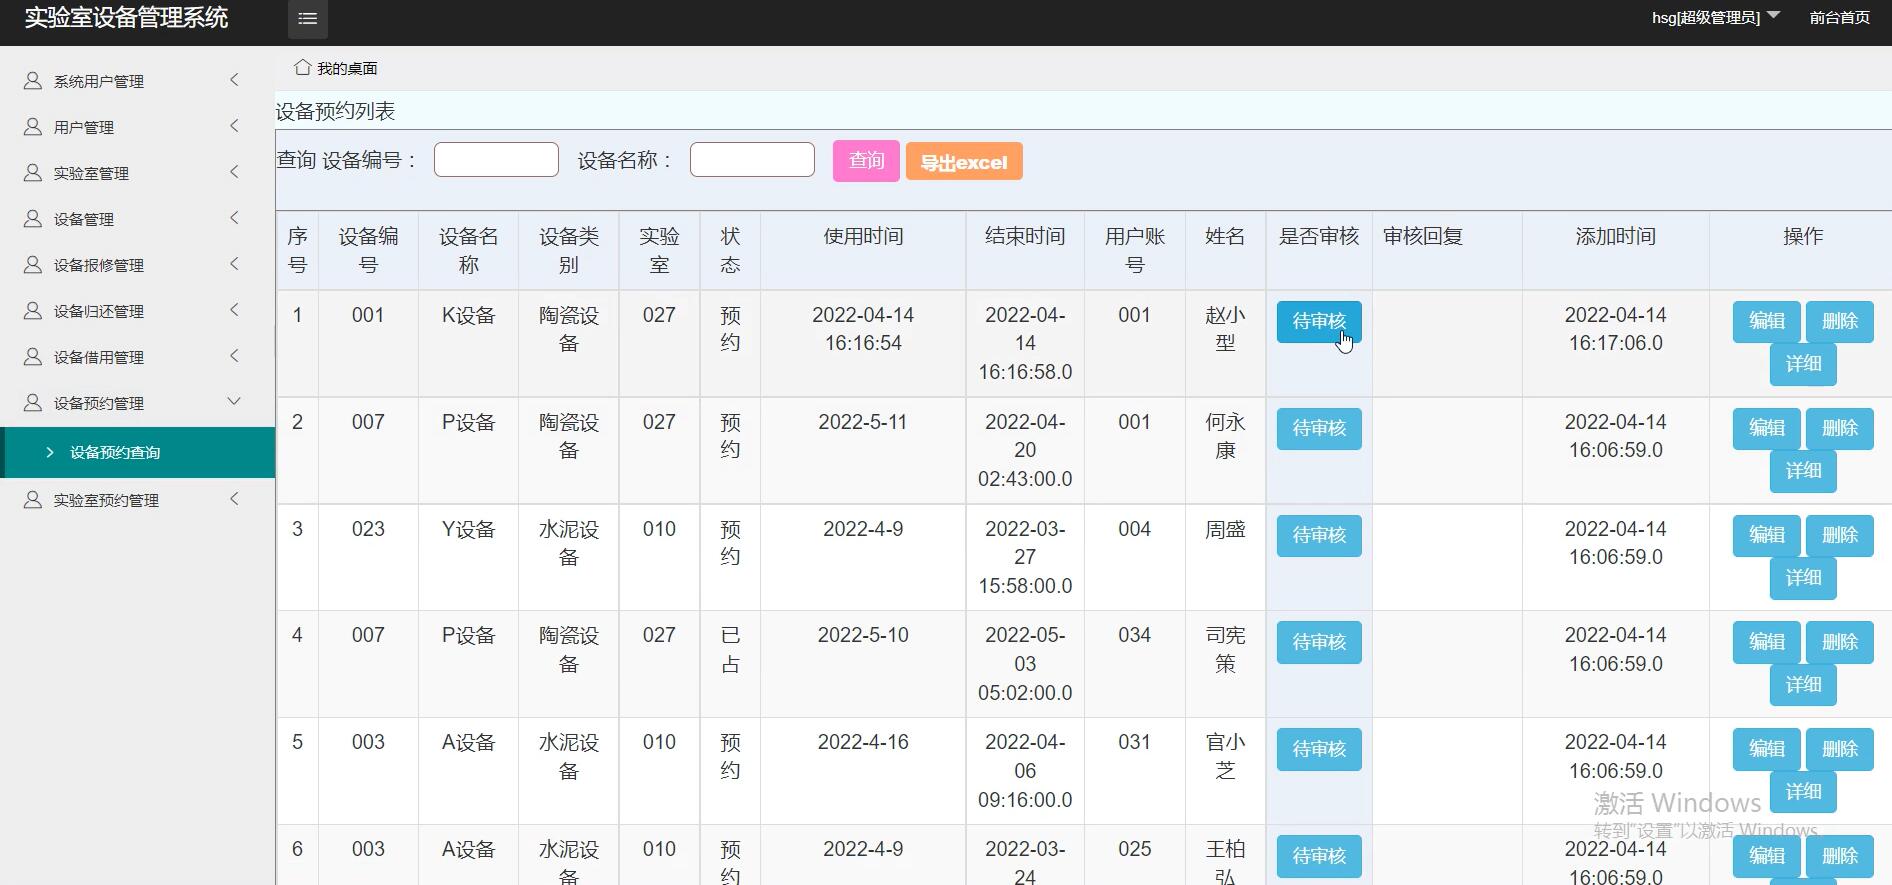This screenshot has width=1892, height=885.
Task: Click the user icon next to 实验室管理
Action: click(33, 172)
